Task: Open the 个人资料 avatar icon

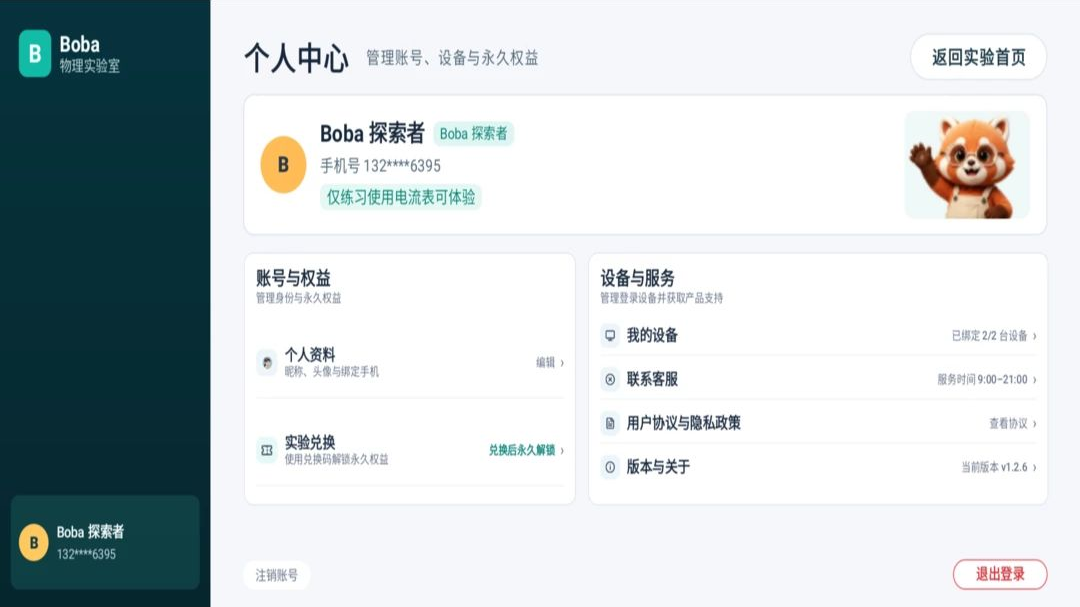Action: (267, 362)
